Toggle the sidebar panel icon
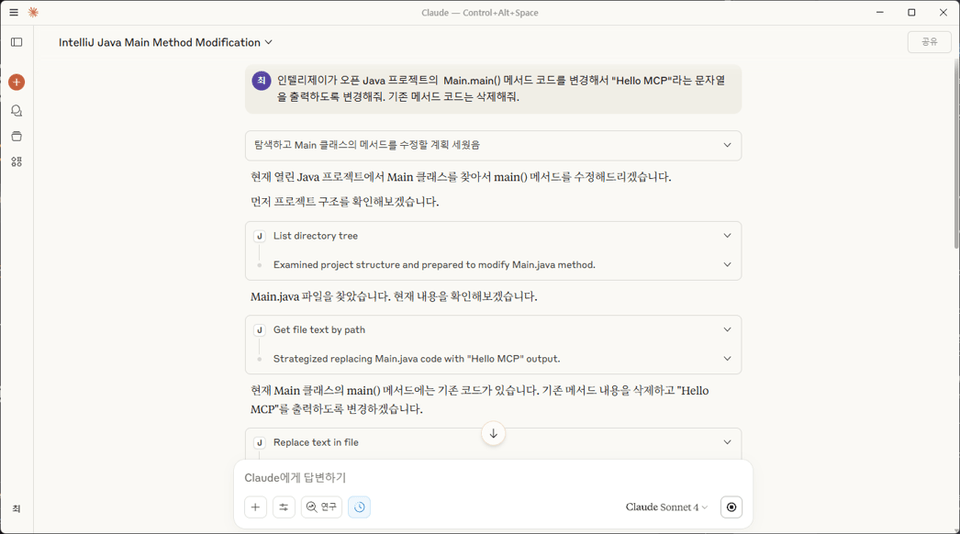 click(17, 42)
